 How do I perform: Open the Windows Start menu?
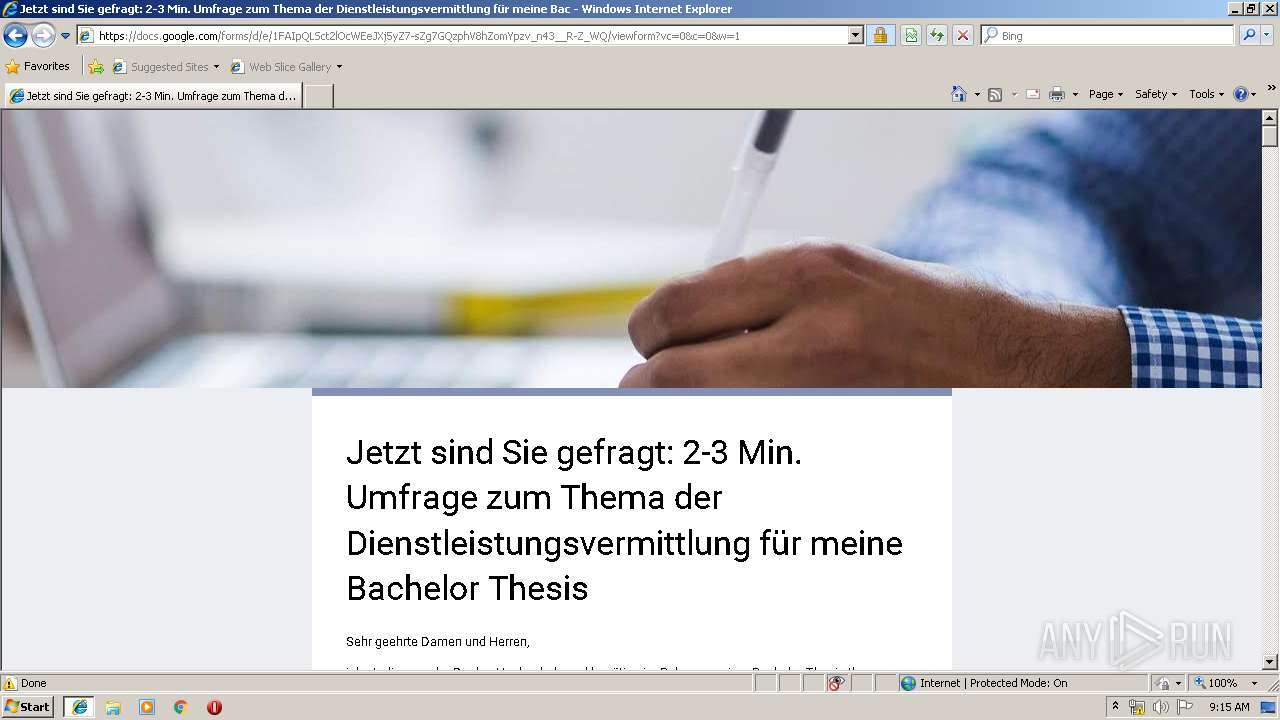coord(28,707)
